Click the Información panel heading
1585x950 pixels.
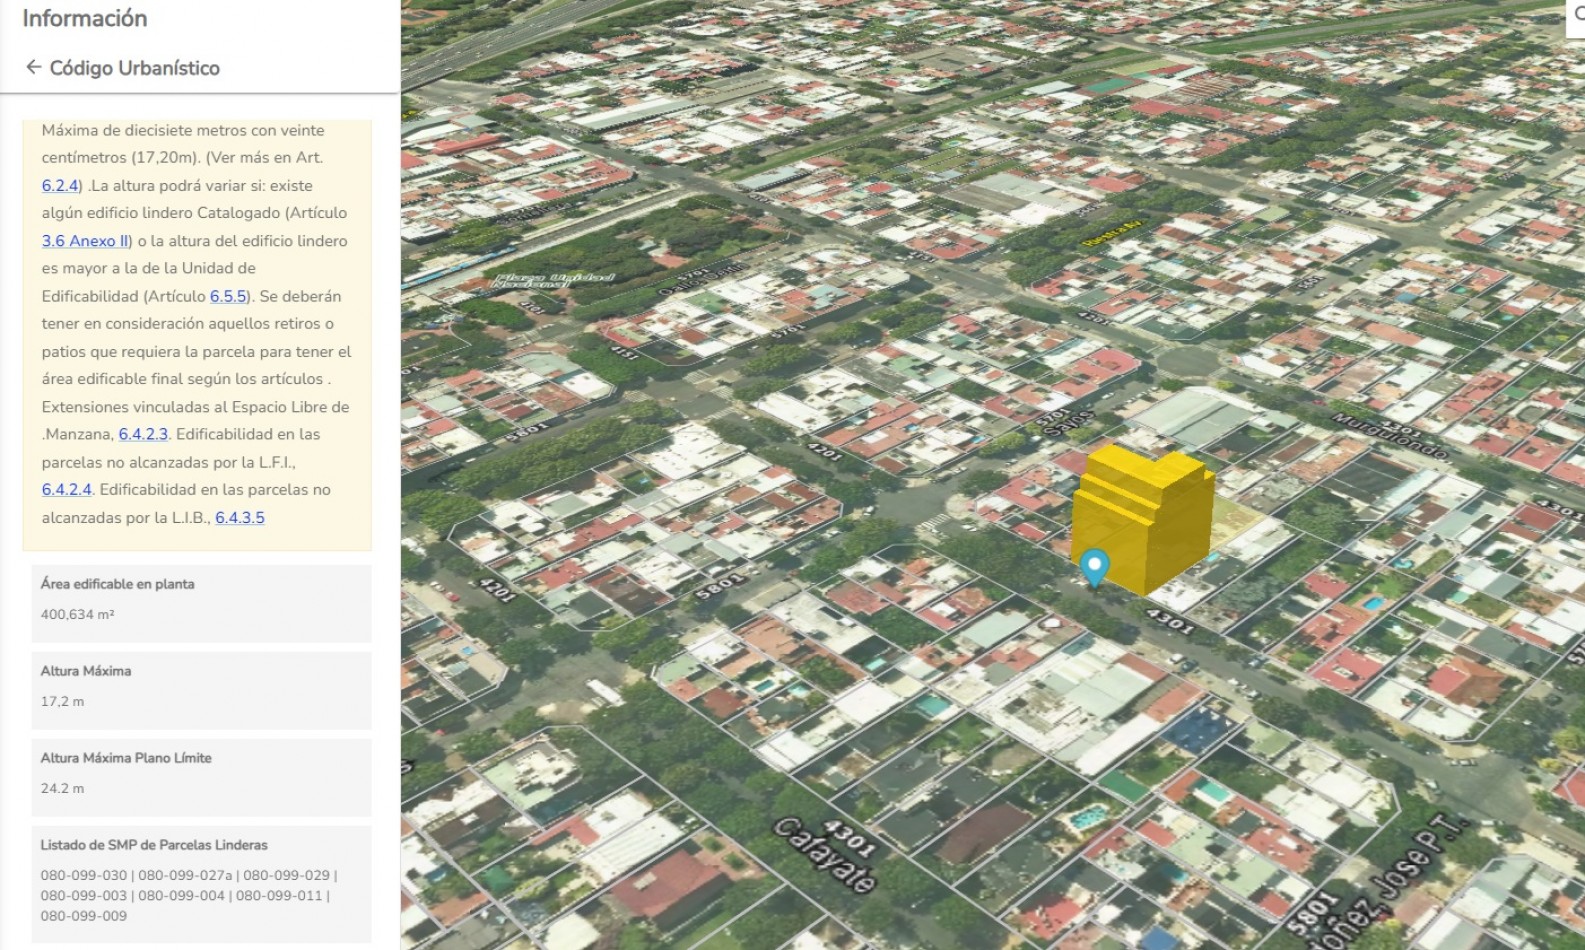click(x=84, y=18)
